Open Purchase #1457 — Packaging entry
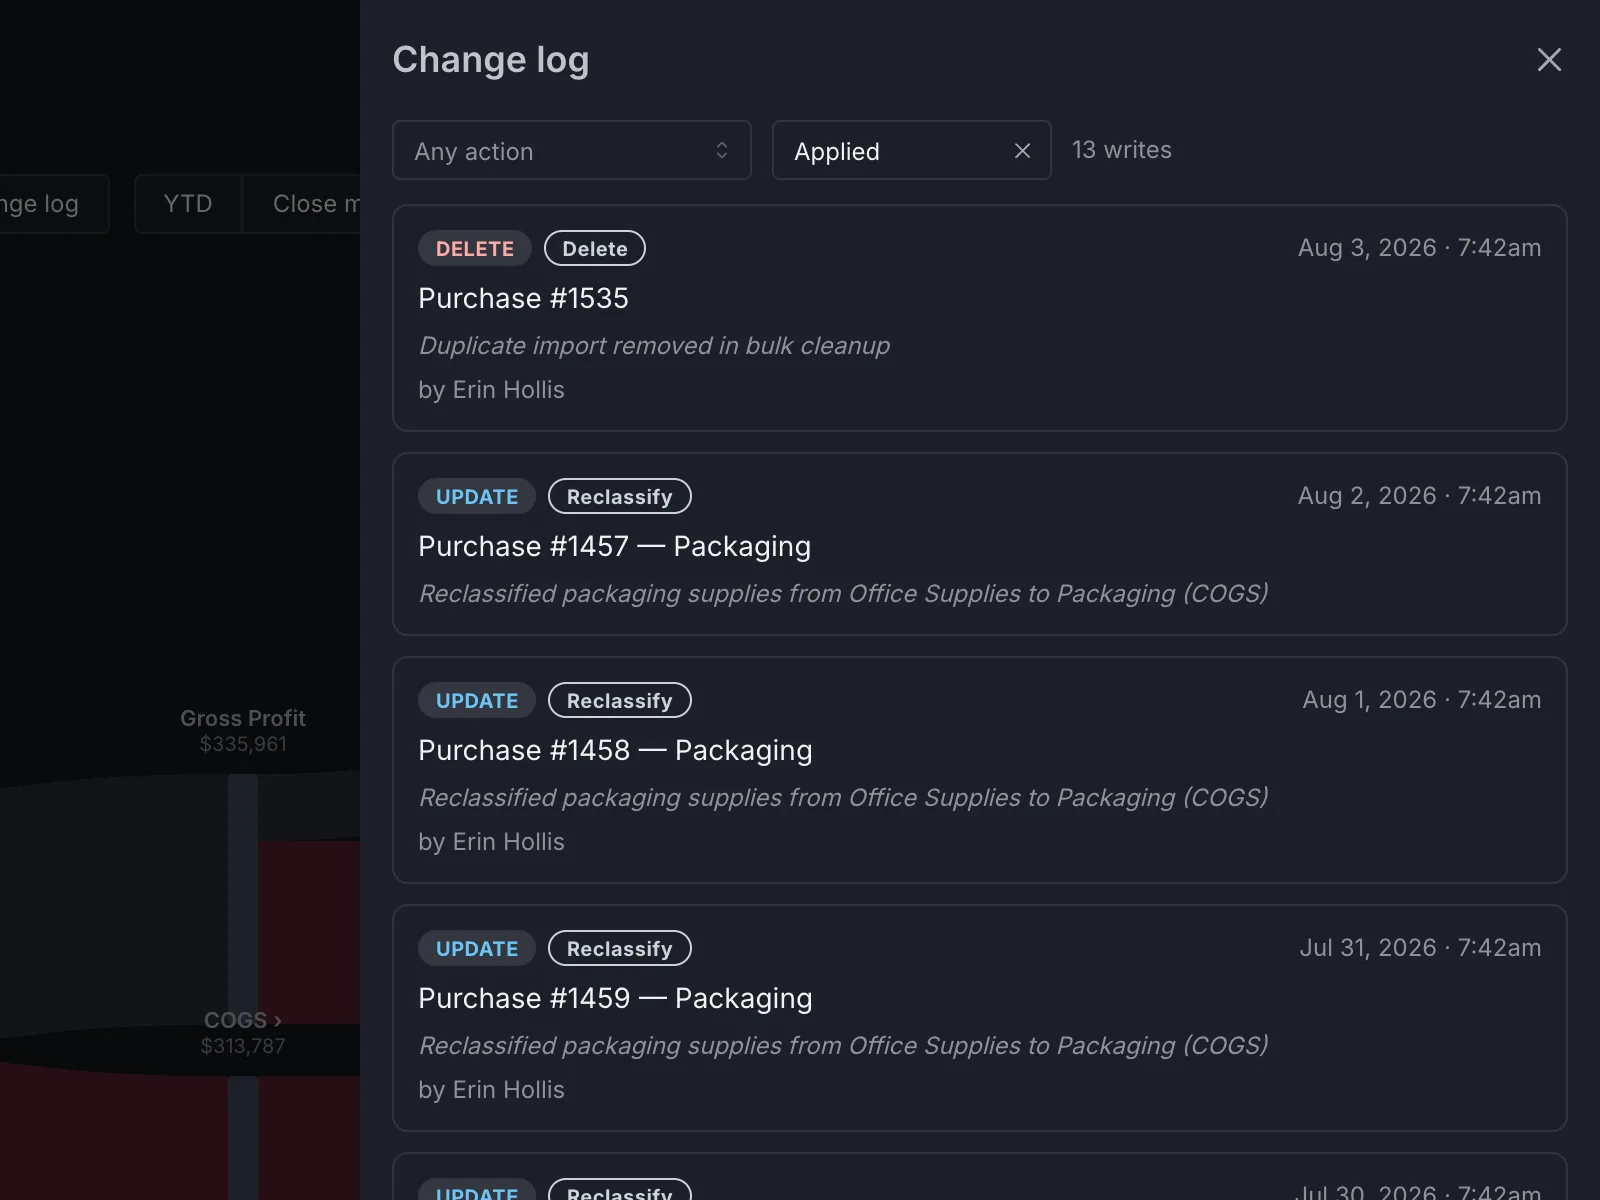 [979, 544]
